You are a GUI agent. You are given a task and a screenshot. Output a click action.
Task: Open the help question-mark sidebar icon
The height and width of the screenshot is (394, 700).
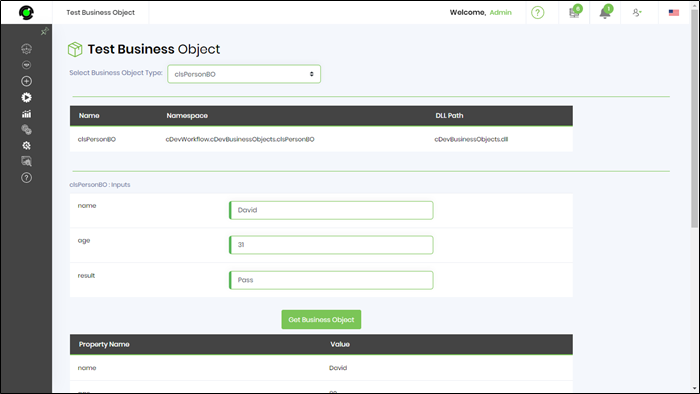pos(26,178)
